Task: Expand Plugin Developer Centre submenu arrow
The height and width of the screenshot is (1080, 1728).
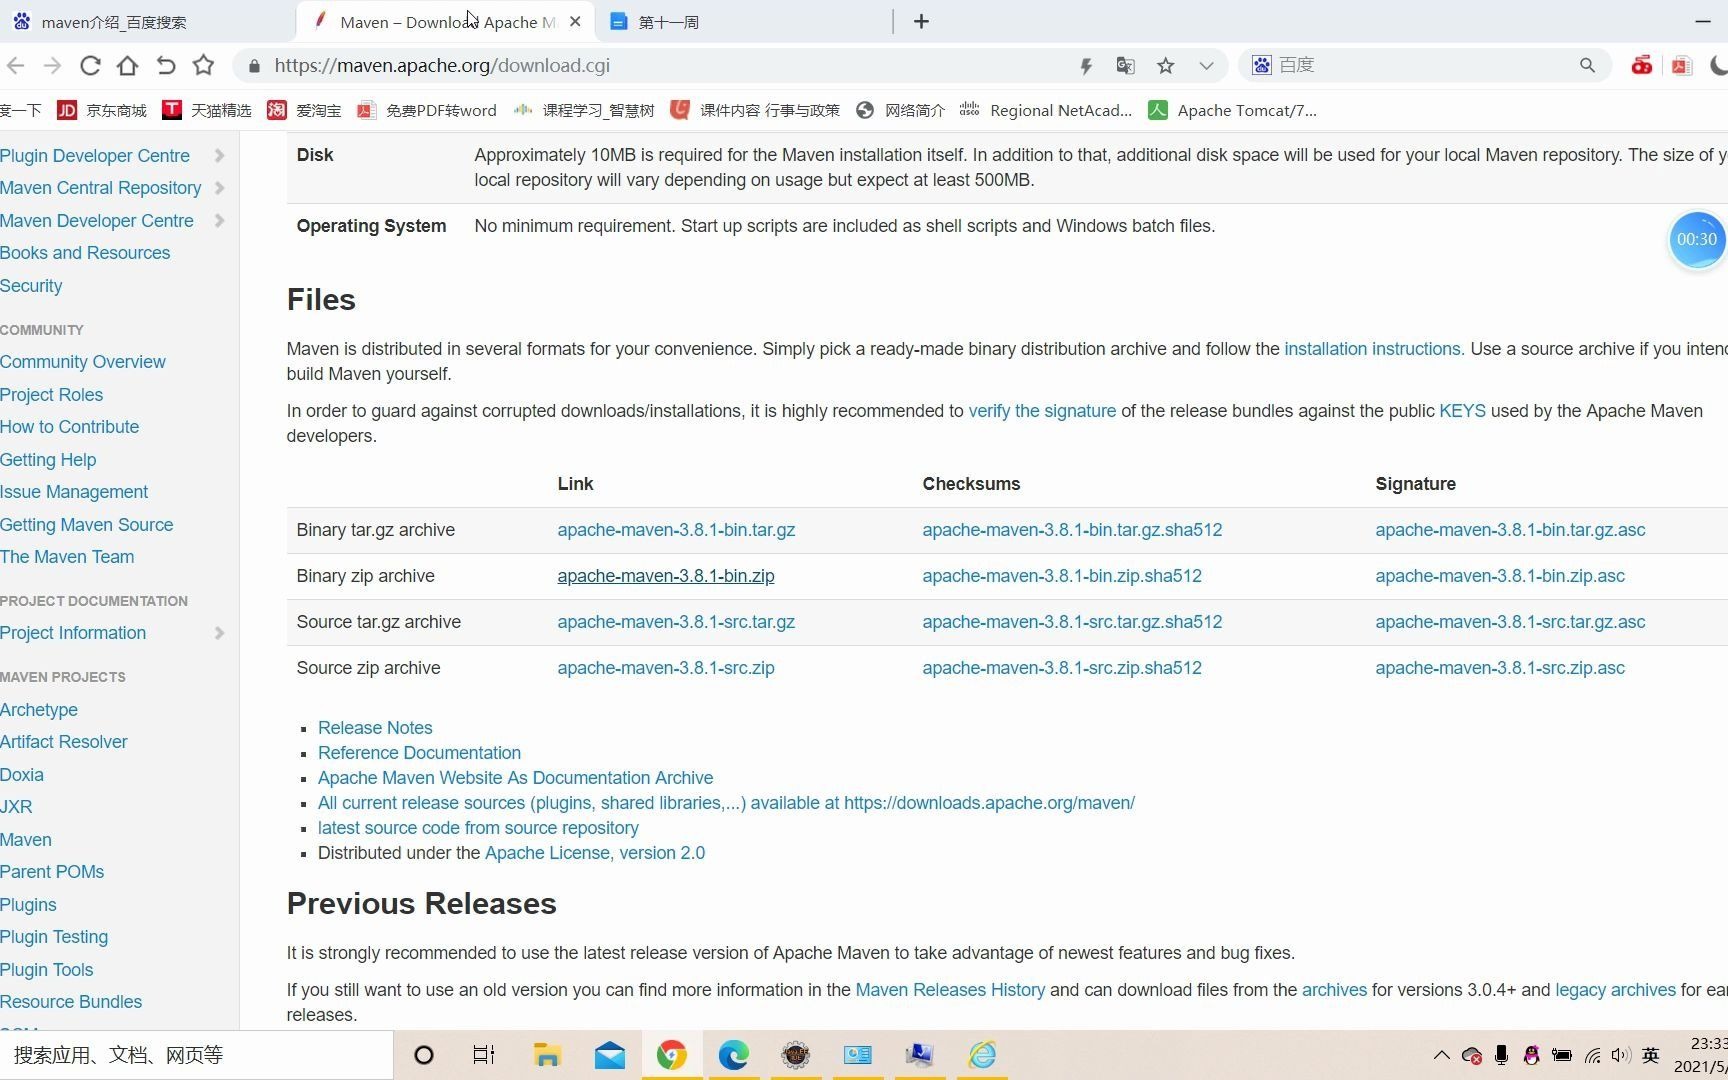Action: [x=219, y=156]
